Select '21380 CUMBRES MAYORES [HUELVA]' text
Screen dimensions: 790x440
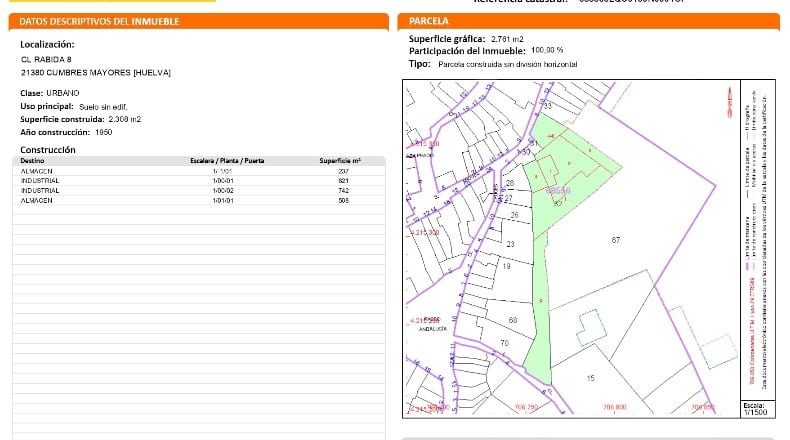point(96,73)
